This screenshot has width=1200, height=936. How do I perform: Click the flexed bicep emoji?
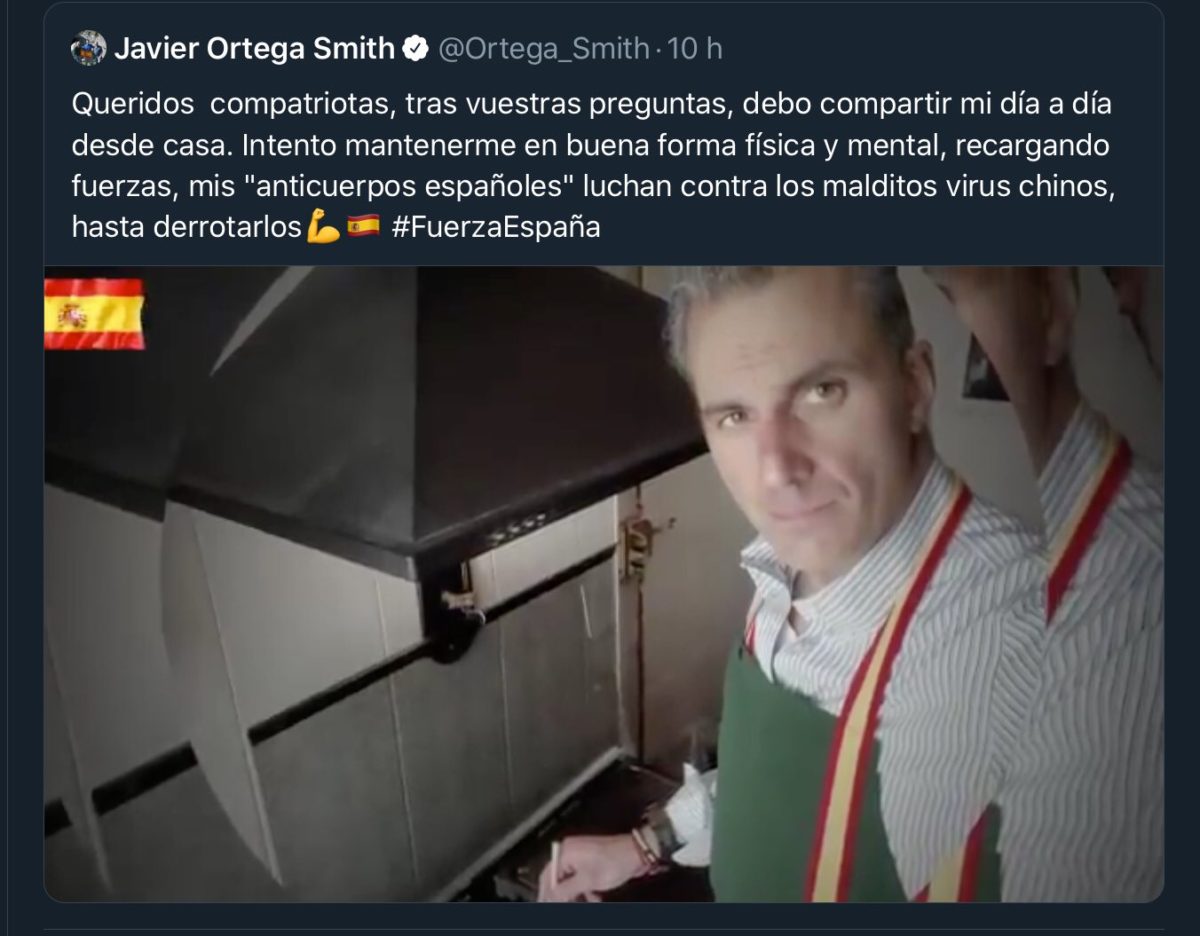point(323,227)
